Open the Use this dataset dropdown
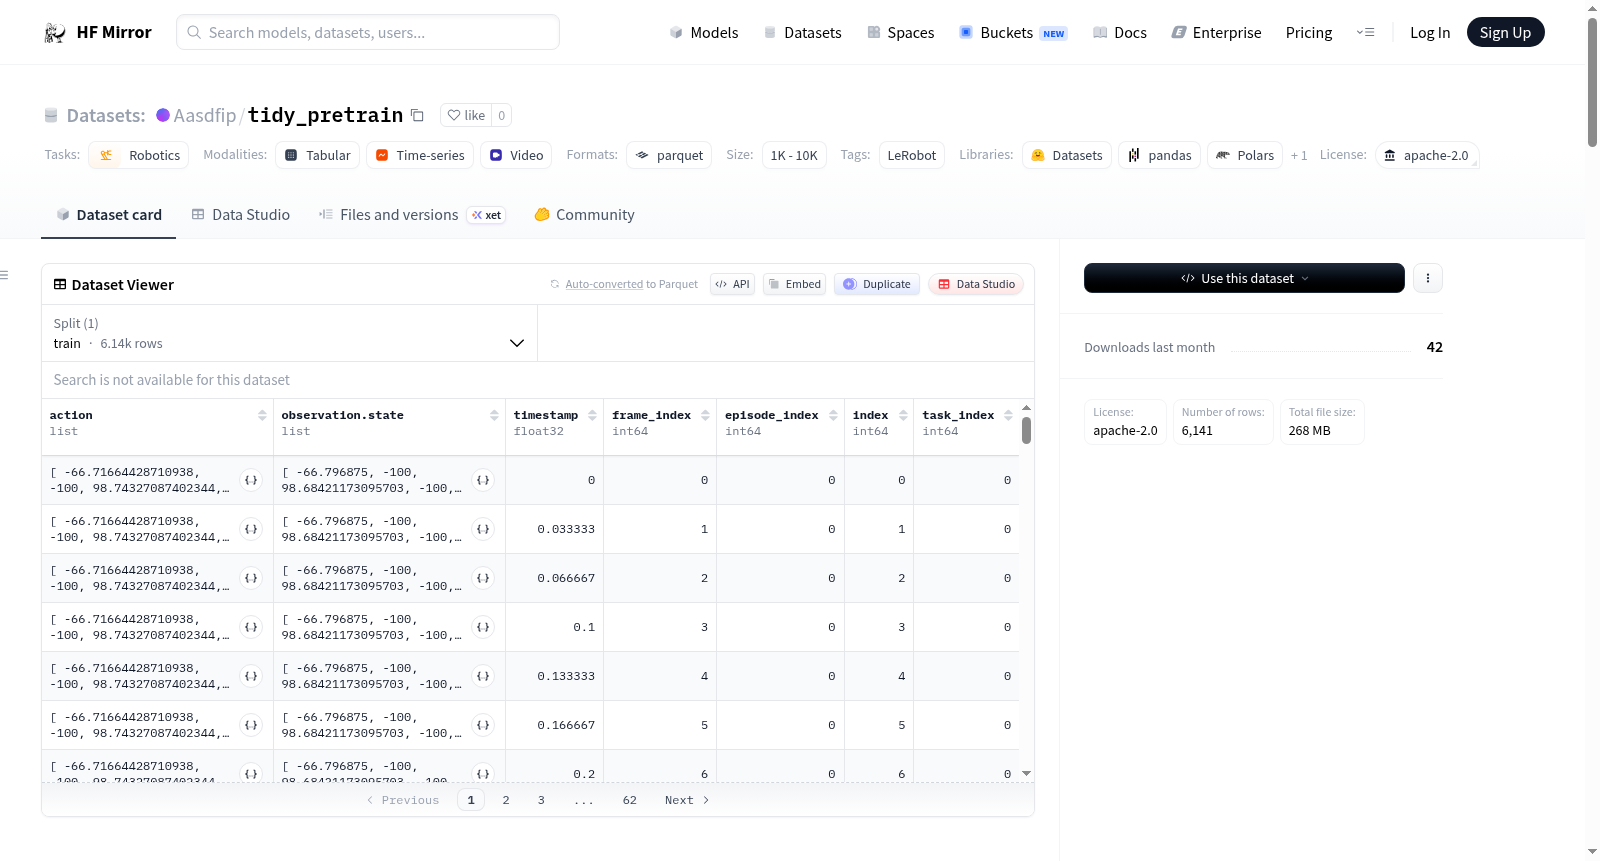This screenshot has width=1600, height=861. click(1244, 278)
